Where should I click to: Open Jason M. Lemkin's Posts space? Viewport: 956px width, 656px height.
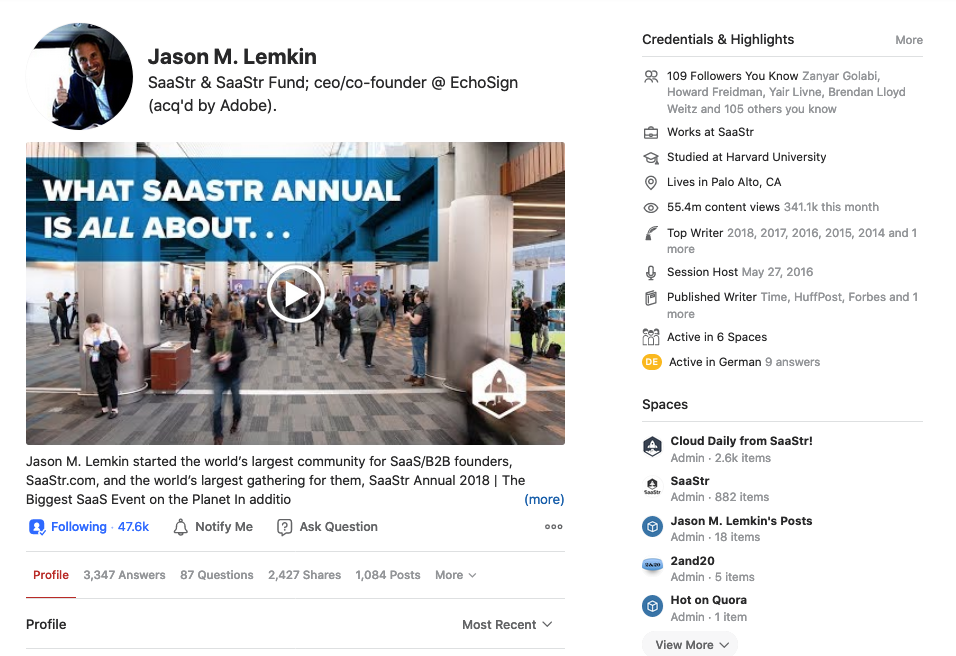[741, 521]
